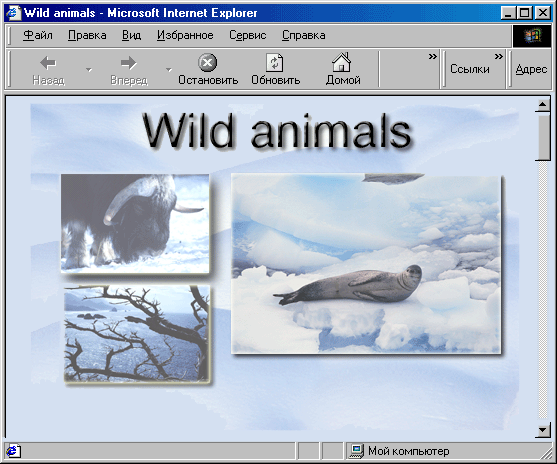Click the scroll down arrow button
The width and height of the screenshot is (557, 464).
pos(543,430)
